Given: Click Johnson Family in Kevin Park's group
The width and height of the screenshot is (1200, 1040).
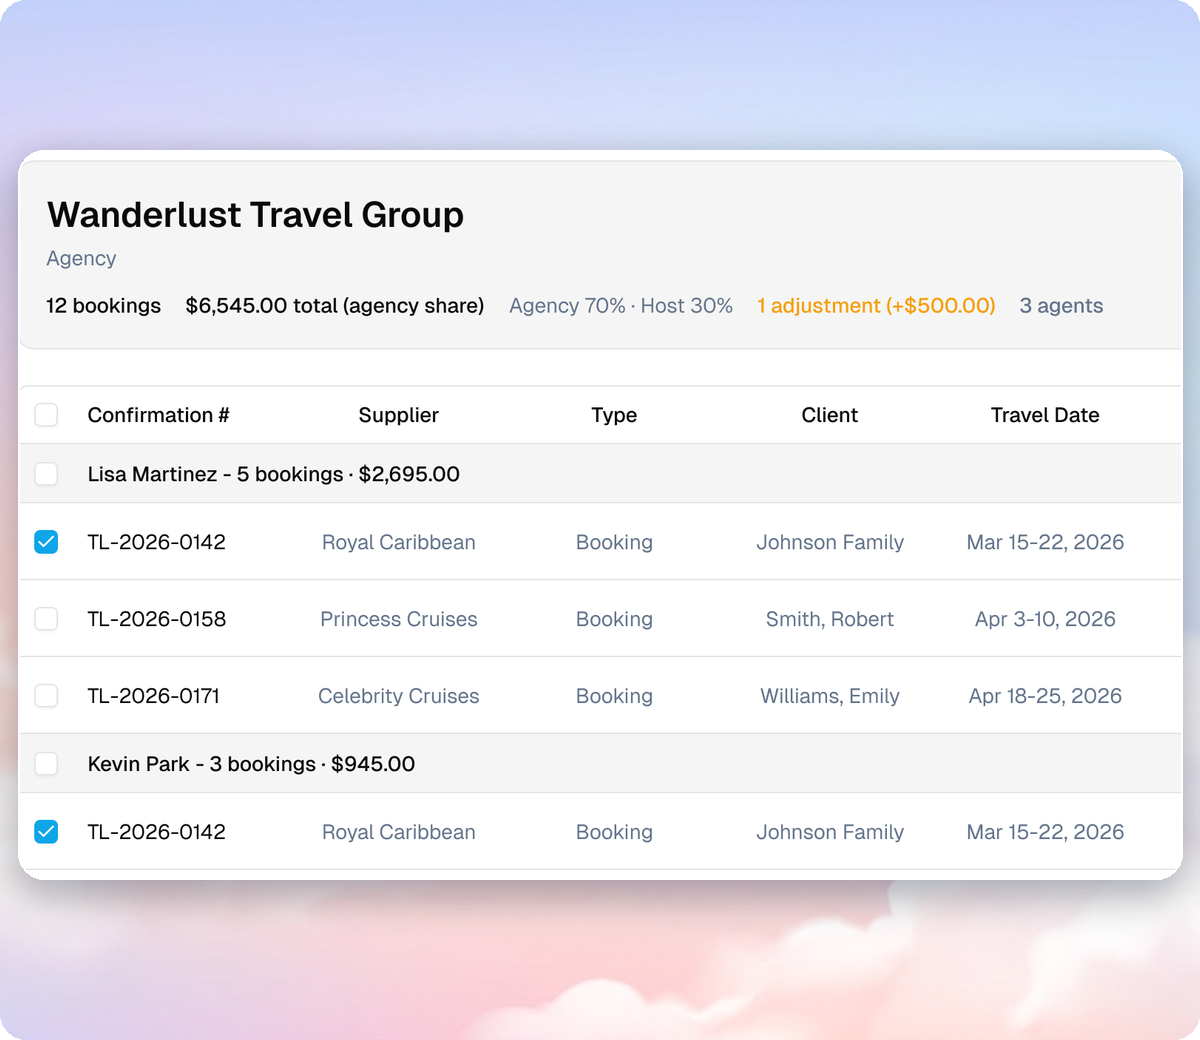Looking at the screenshot, I should tap(830, 832).
